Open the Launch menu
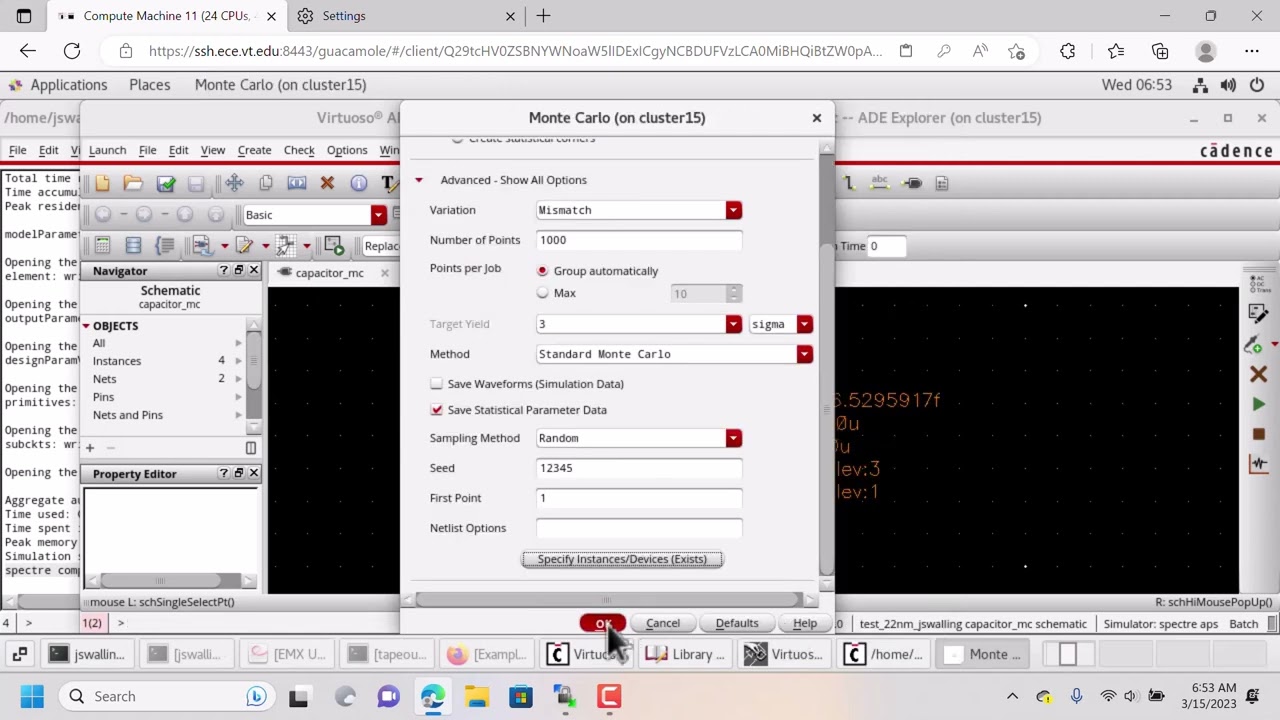1280x720 pixels. click(x=107, y=150)
